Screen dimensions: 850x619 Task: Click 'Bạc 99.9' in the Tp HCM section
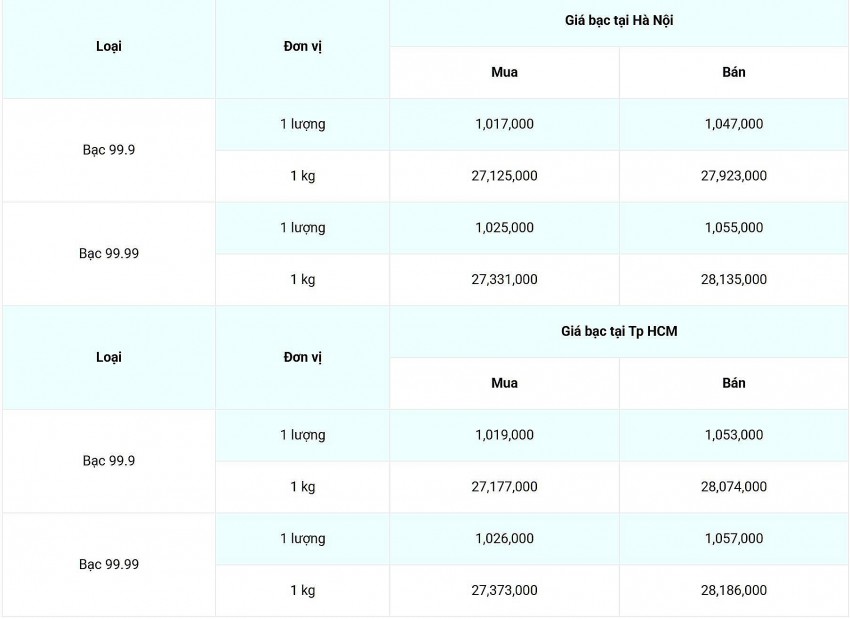pos(109,461)
